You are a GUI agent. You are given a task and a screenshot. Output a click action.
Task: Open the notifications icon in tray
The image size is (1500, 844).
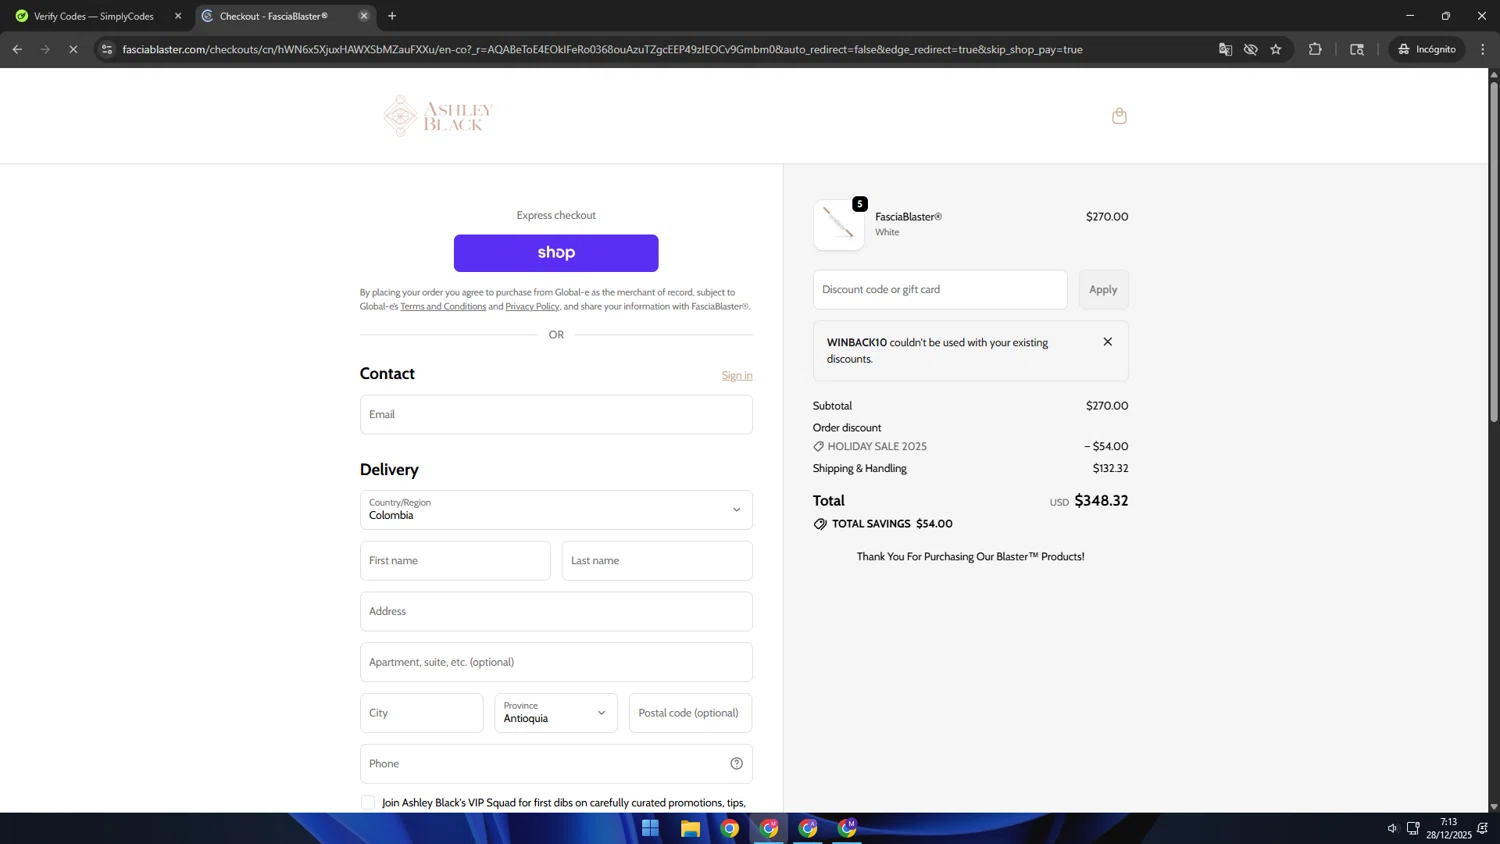coord(1483,828)
